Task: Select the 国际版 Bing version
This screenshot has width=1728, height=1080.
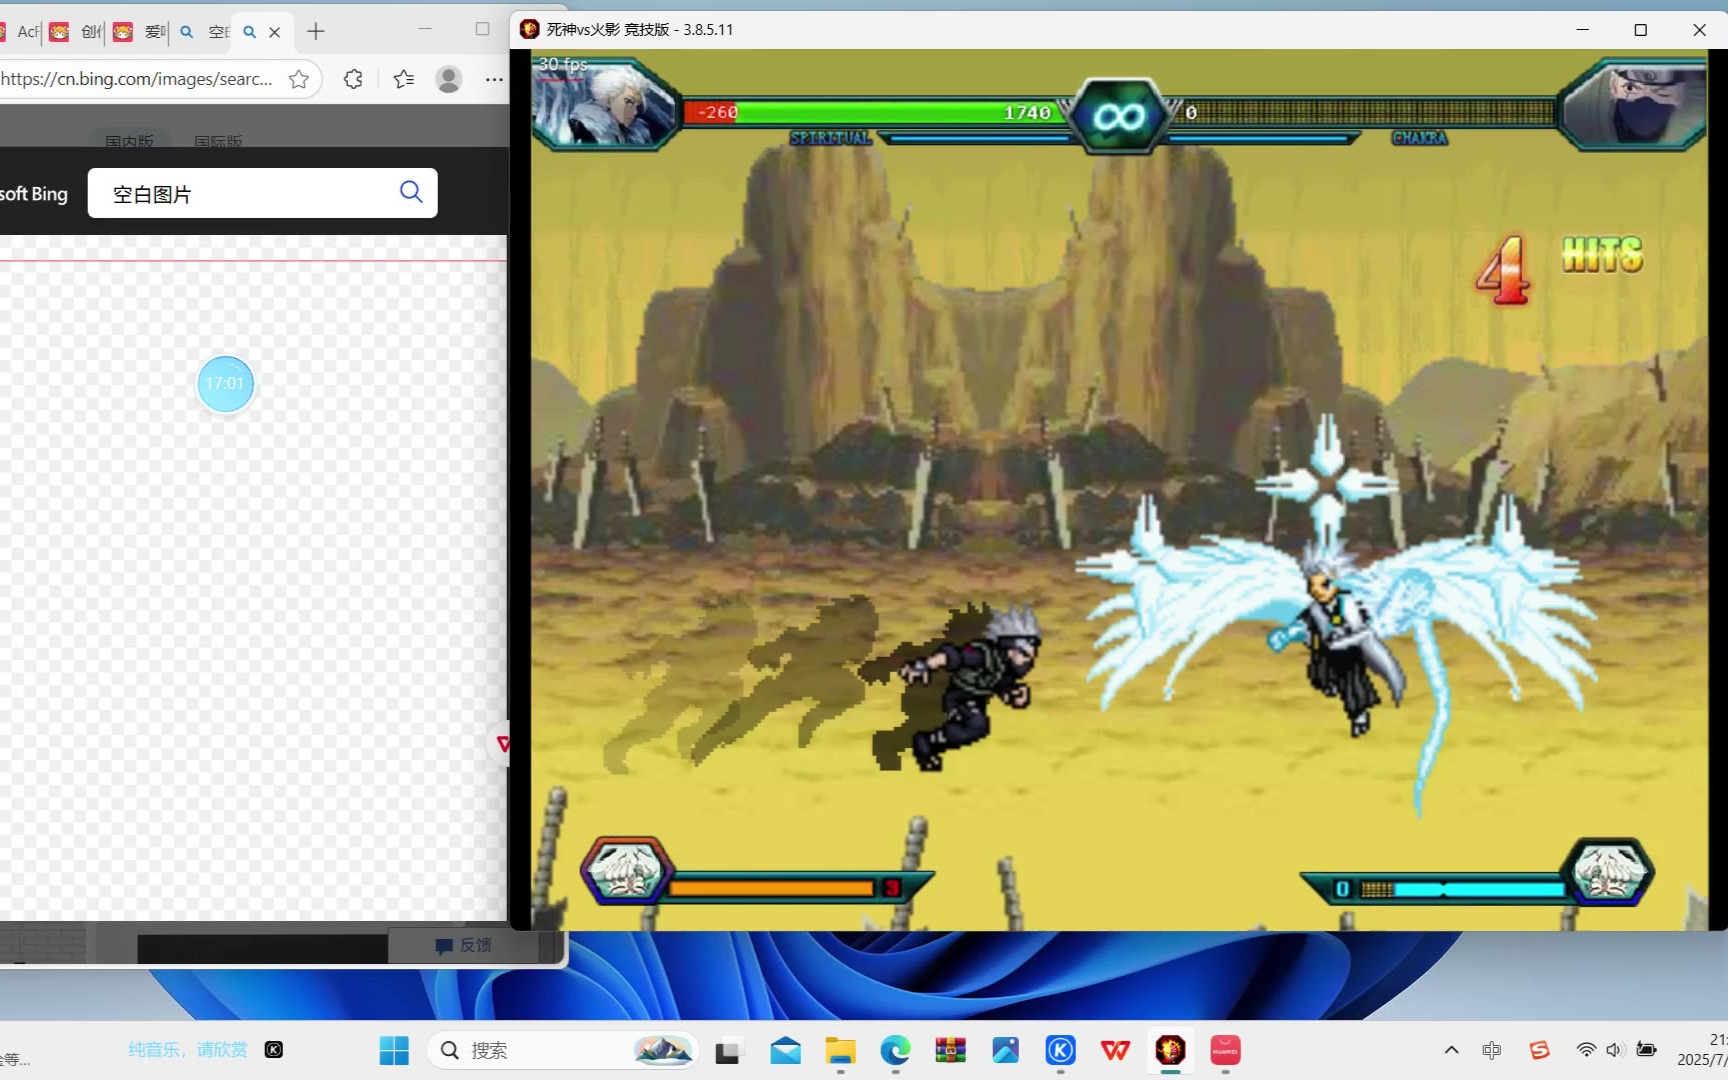Action: [x=218, y=141]
